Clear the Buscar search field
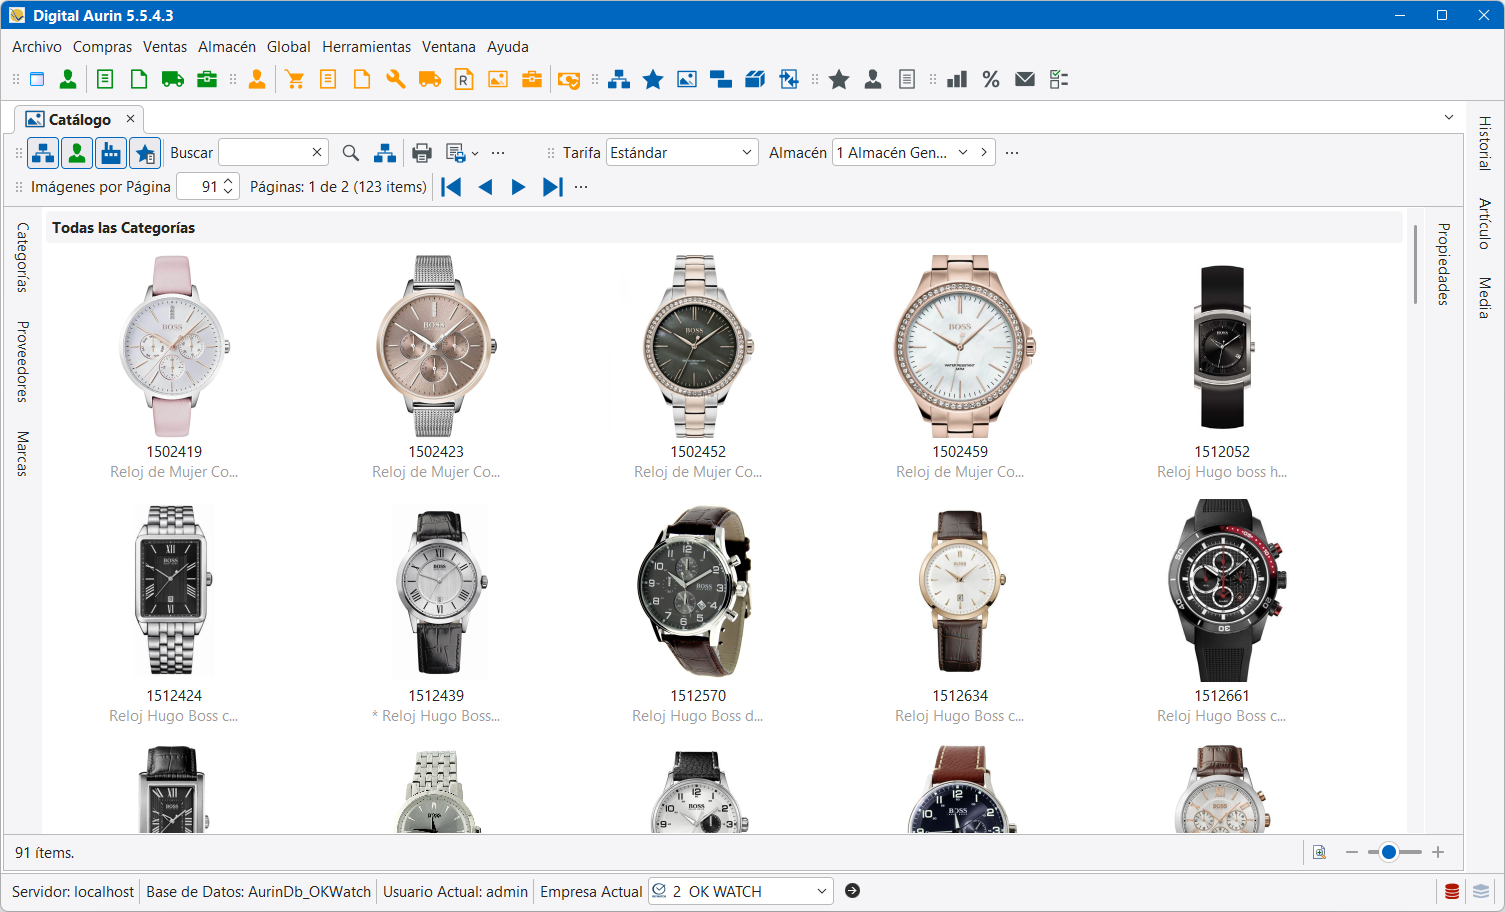The image size is (1505, 912). (317, 152)
